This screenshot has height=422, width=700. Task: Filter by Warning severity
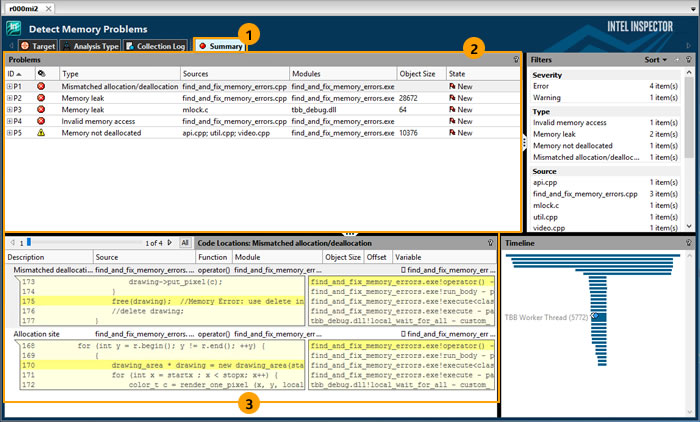(547, 98)
